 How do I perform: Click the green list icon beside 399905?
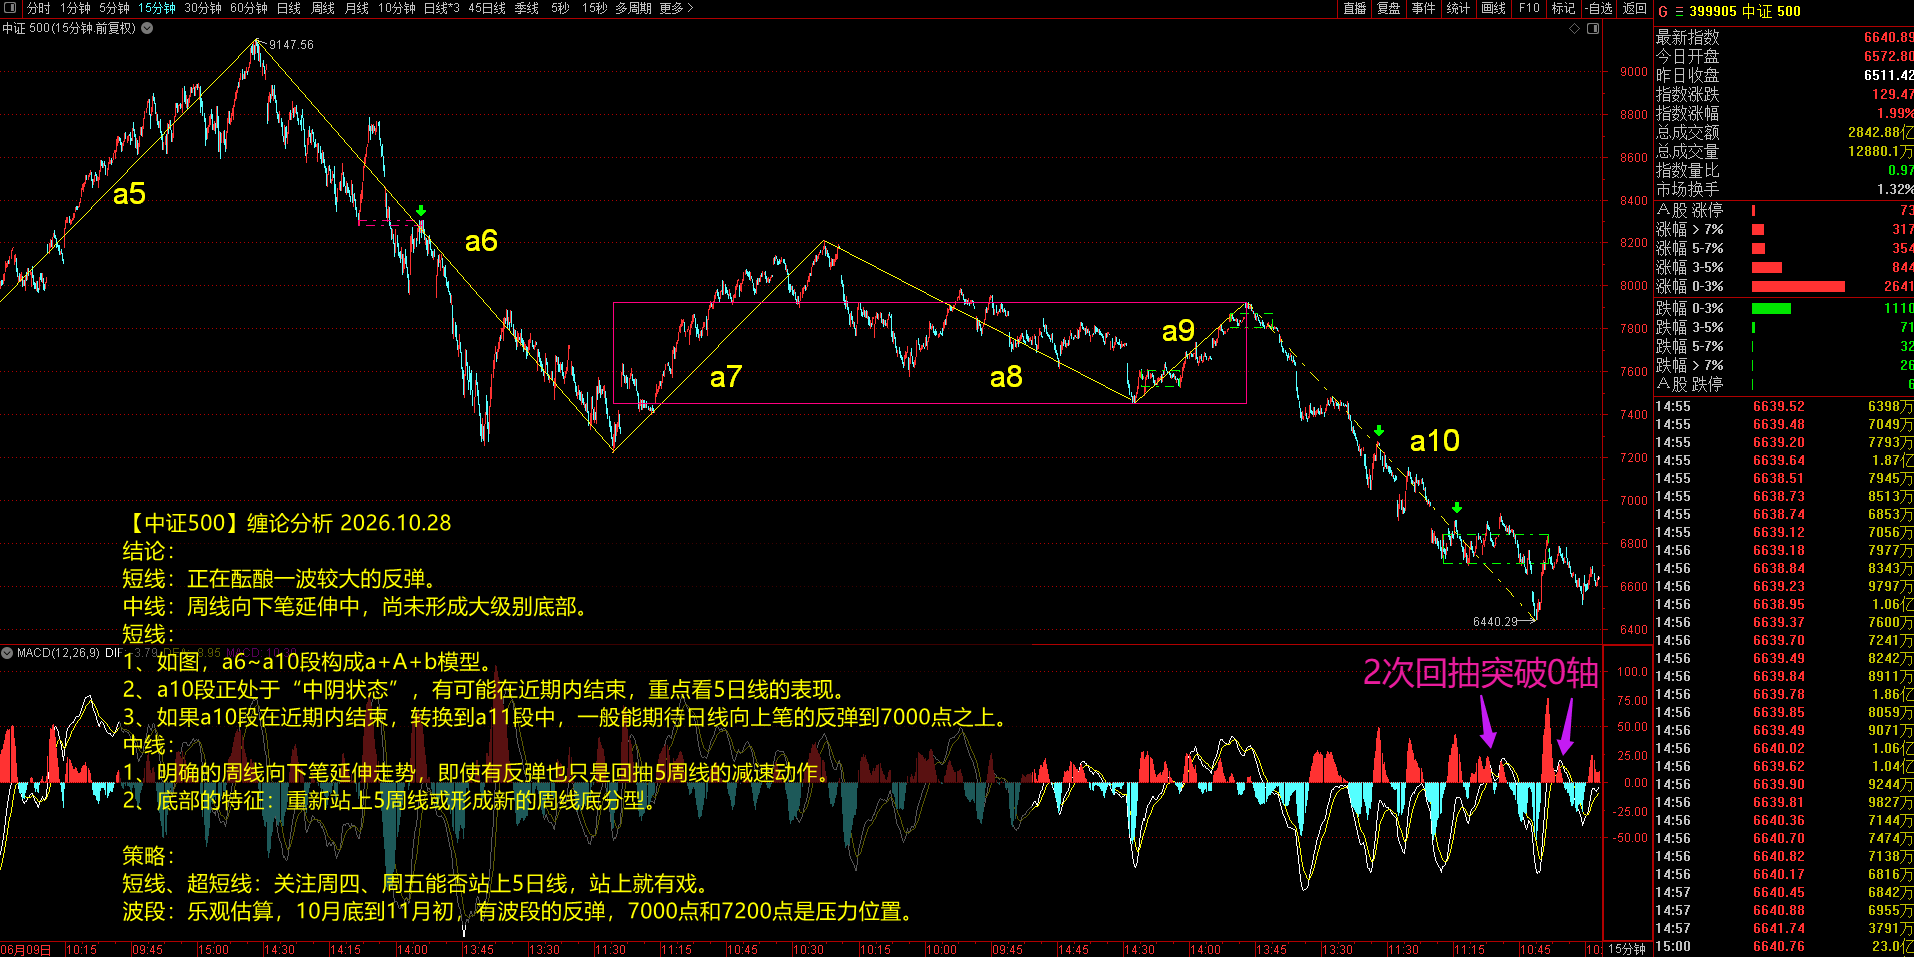[1679, 11]
